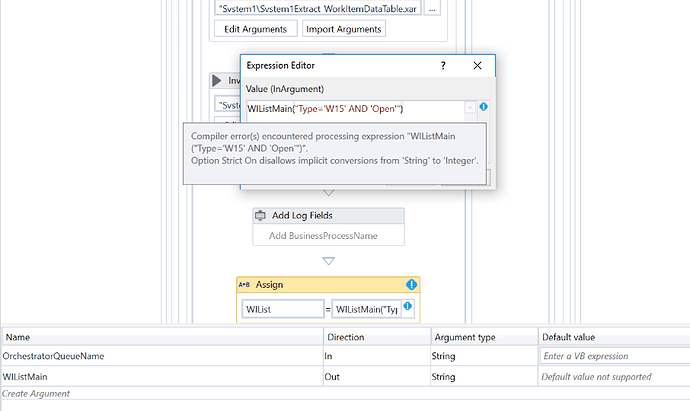Image resolution: width=690 pixels, height=411 pixels.
Task: Select the OrchestratorQueueName argument name
Action: click(53, 356)
